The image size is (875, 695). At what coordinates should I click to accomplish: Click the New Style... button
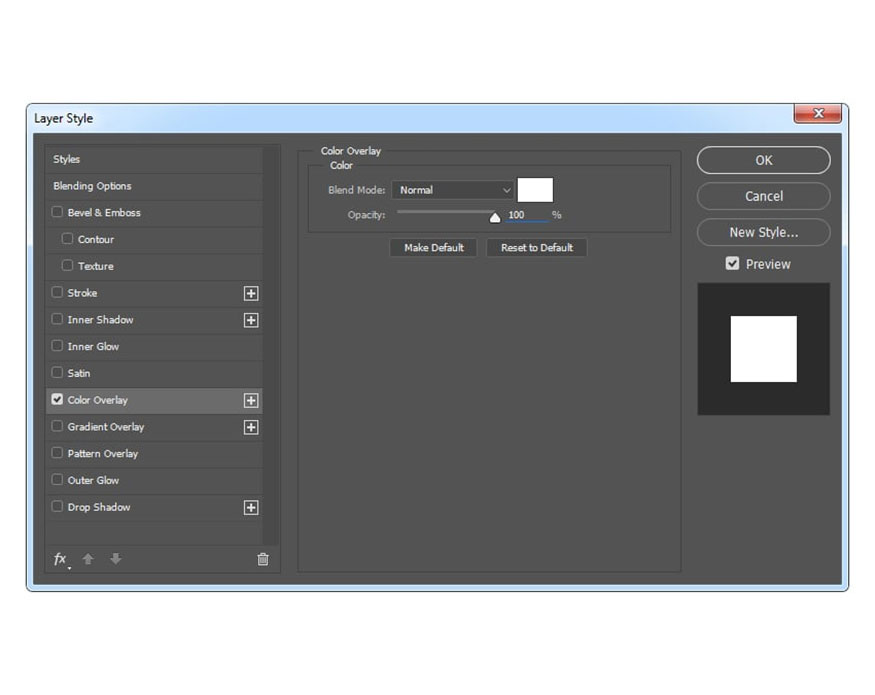[x=763, y=232]
